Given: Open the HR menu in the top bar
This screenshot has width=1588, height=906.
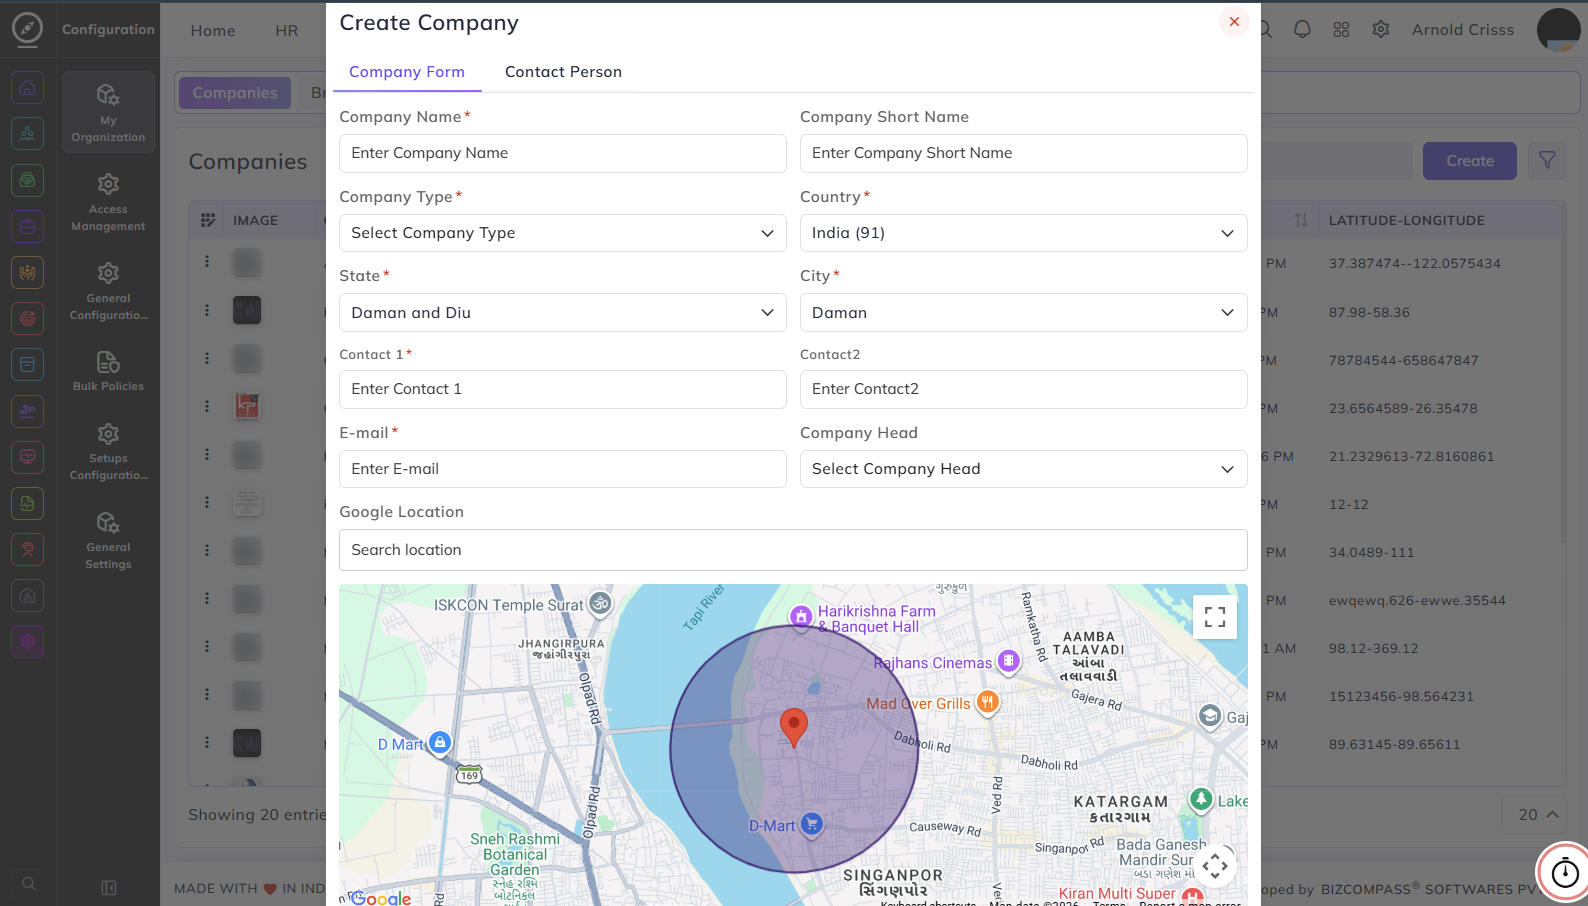Looking at the screenshot, I should pyautogui.click(x=287, y=31).
